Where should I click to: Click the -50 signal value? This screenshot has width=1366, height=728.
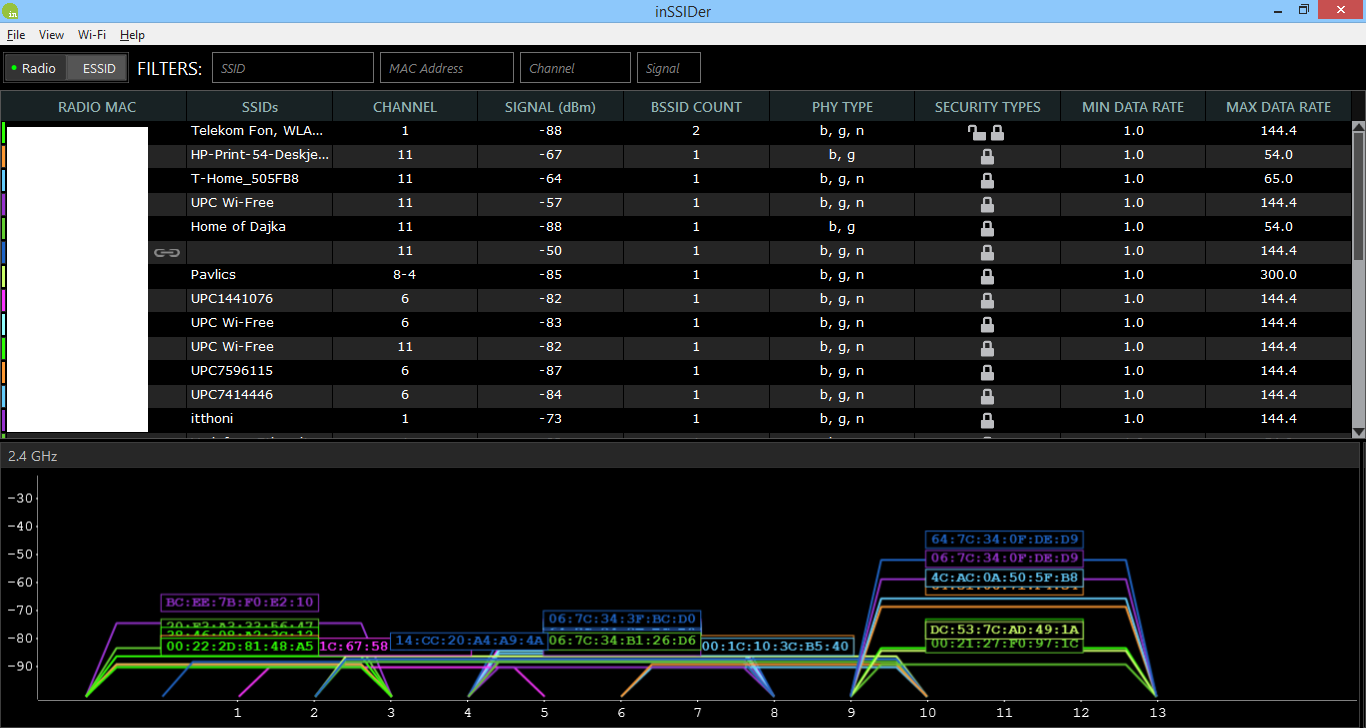[550, 251]
